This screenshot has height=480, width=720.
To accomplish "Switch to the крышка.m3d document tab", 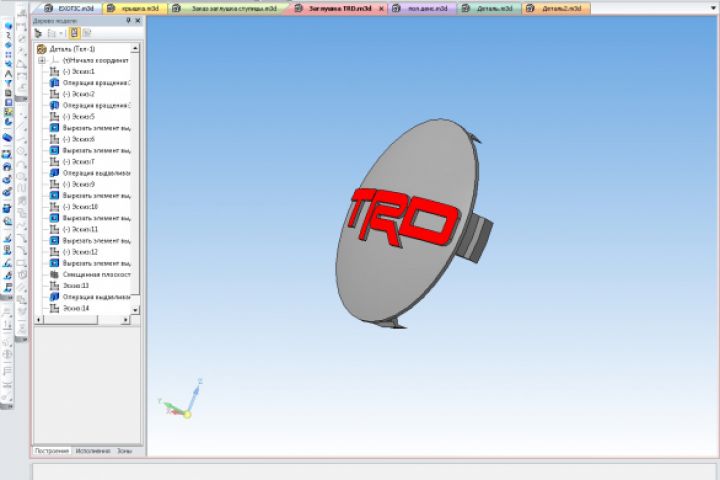I will click(x=135, y=8).
